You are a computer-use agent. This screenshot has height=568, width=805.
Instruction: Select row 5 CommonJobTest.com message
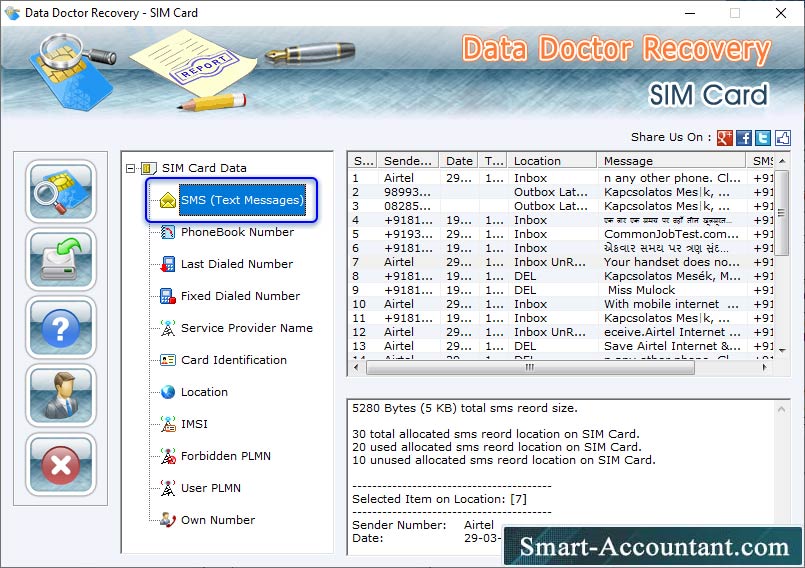(x=561, y=234)
